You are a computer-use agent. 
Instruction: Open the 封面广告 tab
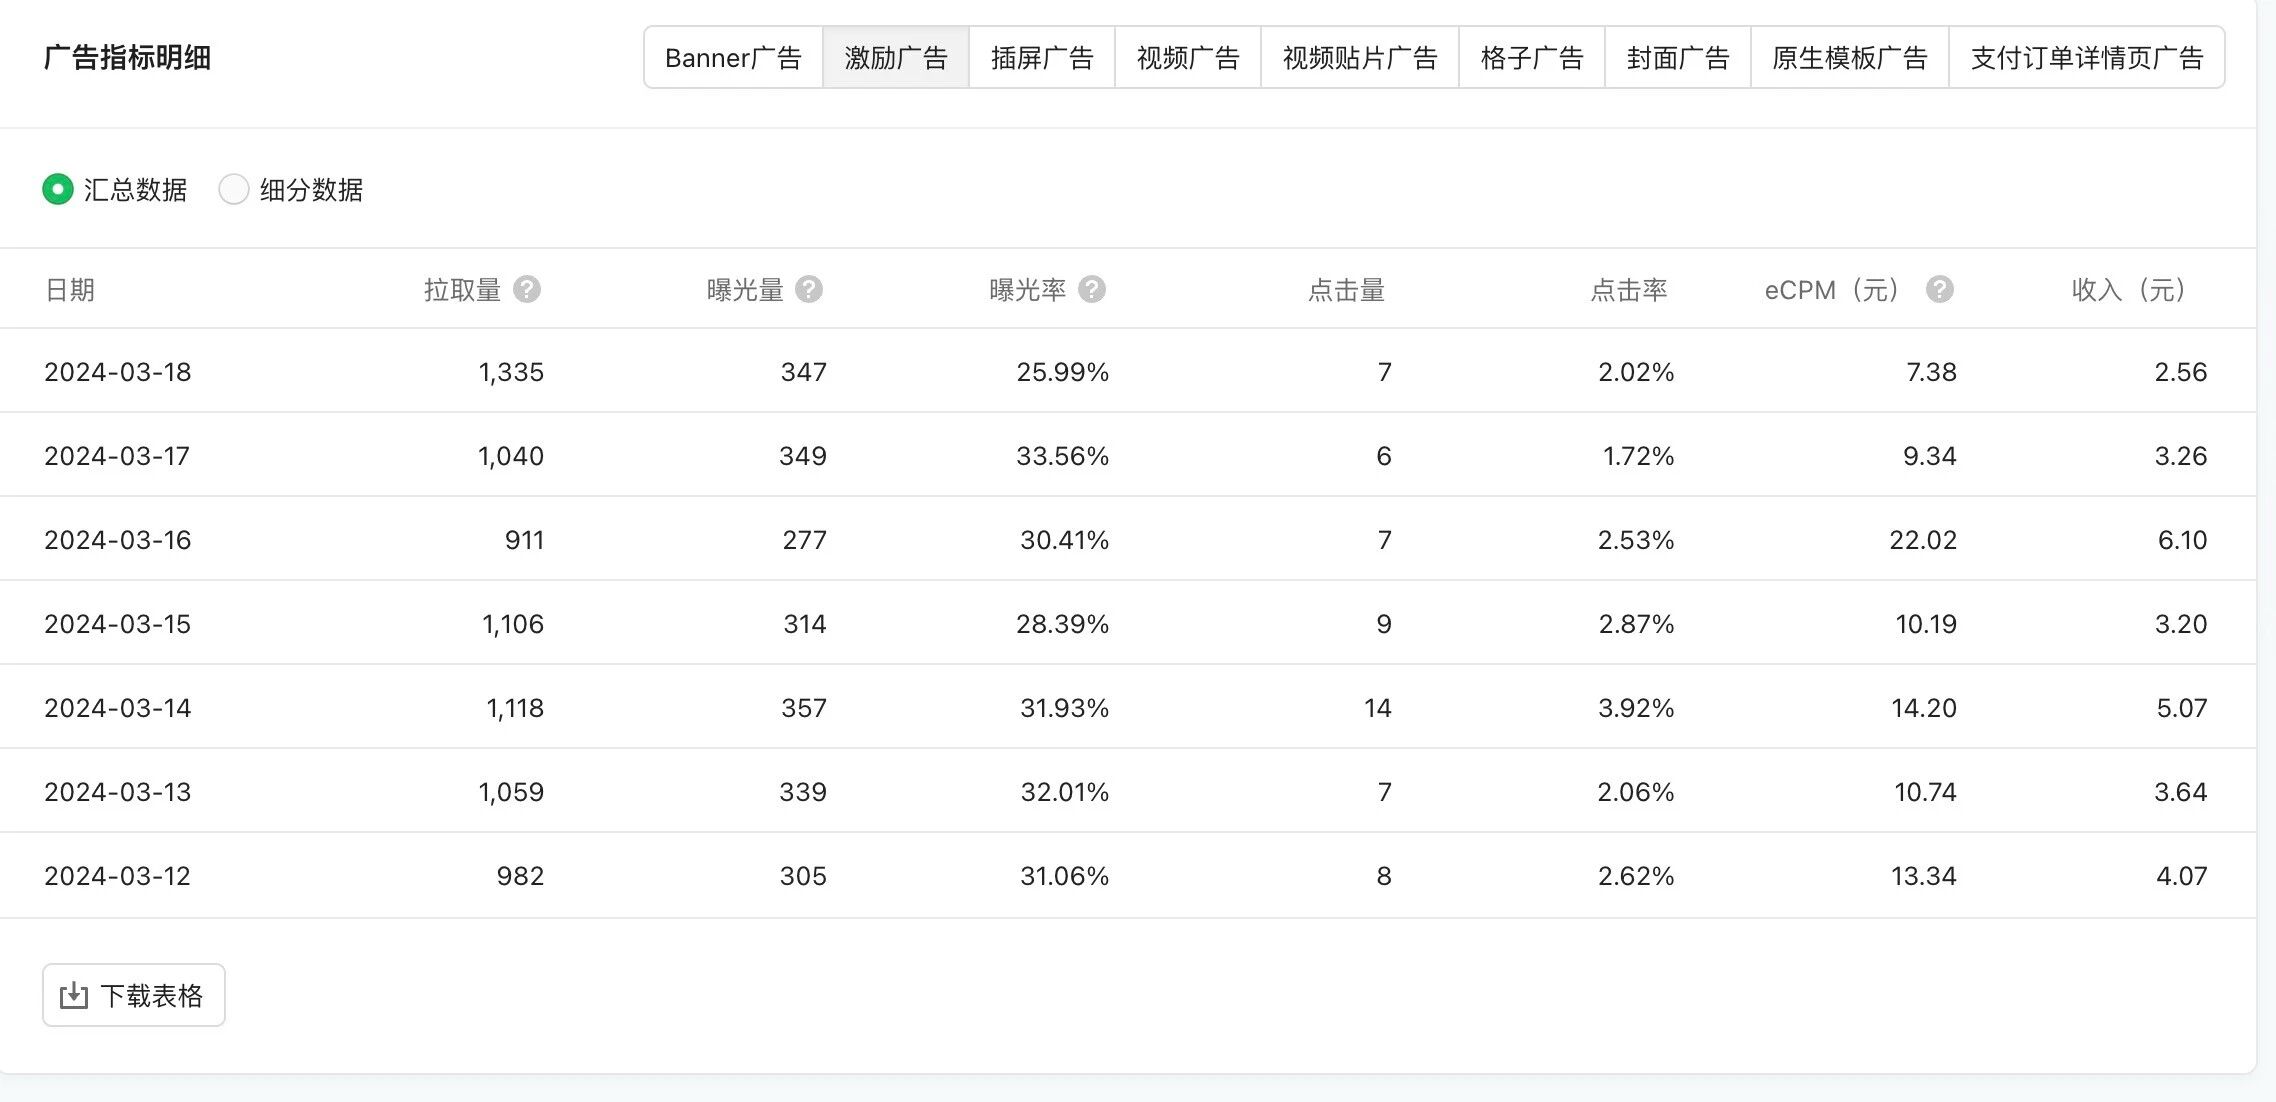[1677, 58]
